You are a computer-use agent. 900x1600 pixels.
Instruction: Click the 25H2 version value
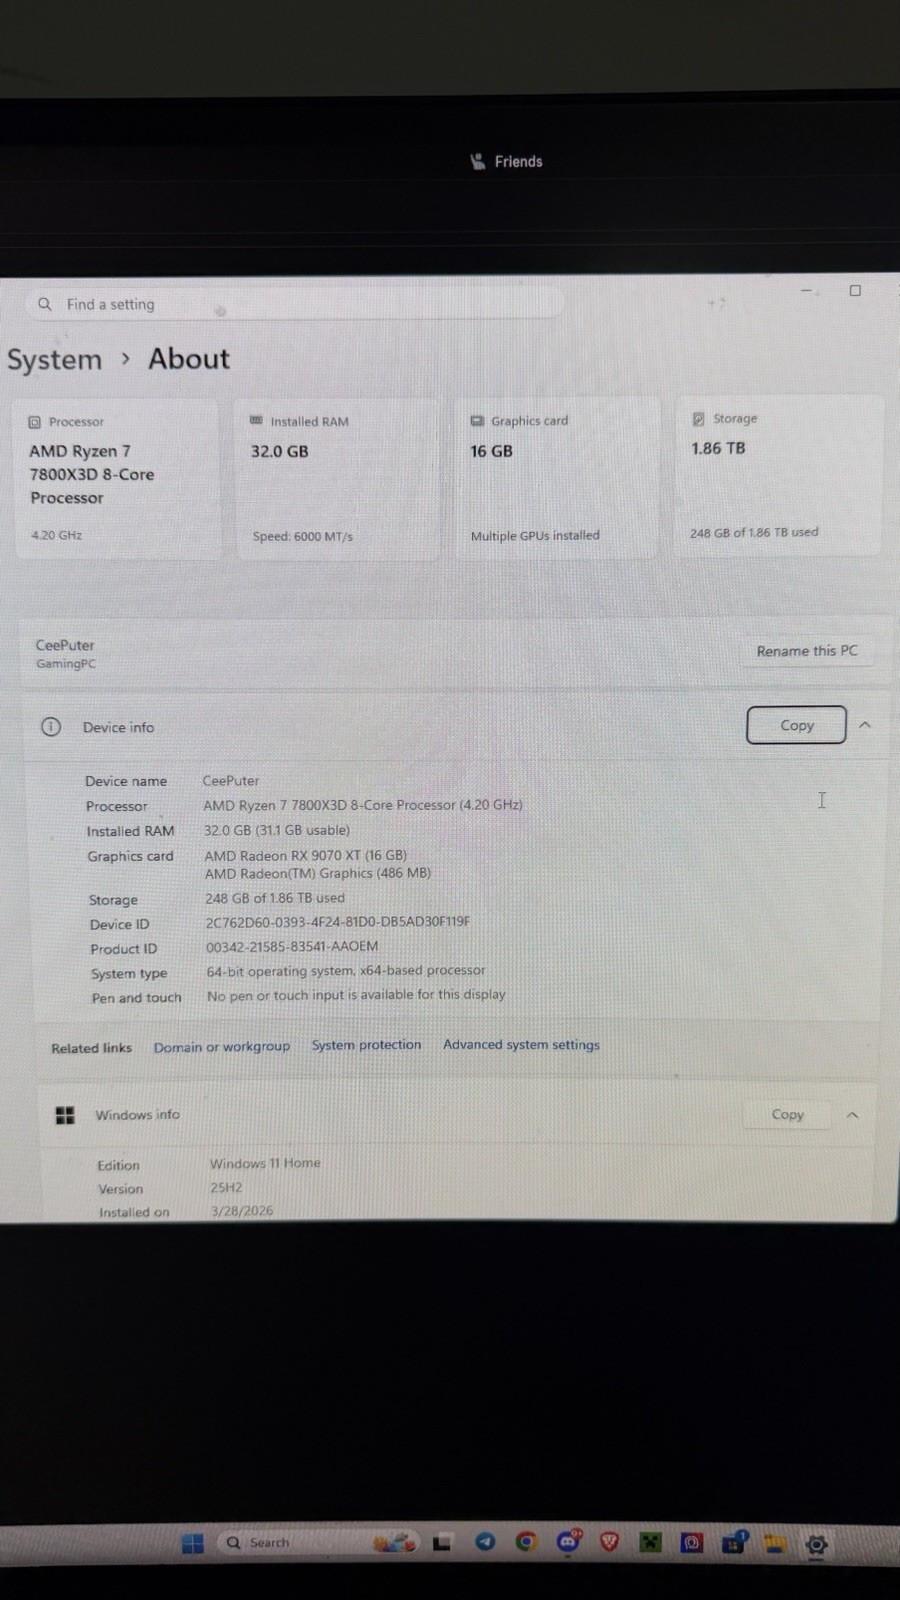coord(226,1188)
